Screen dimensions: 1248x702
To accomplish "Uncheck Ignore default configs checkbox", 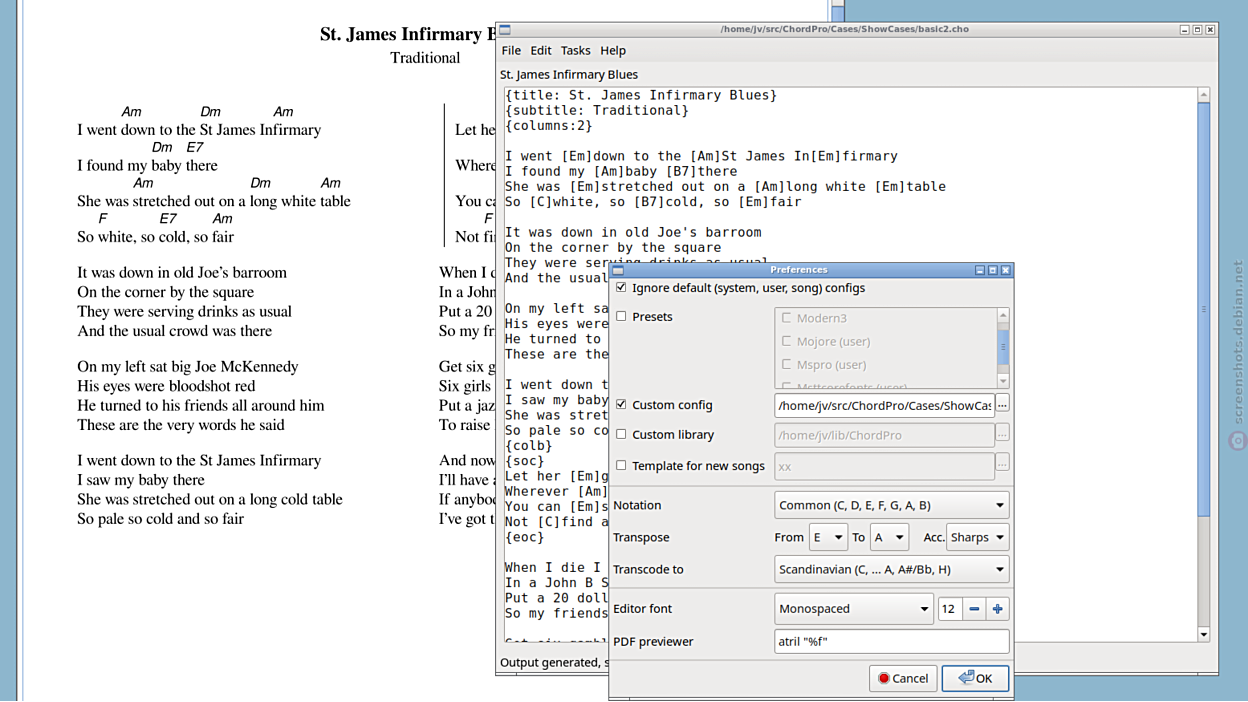I will point(621,288).
